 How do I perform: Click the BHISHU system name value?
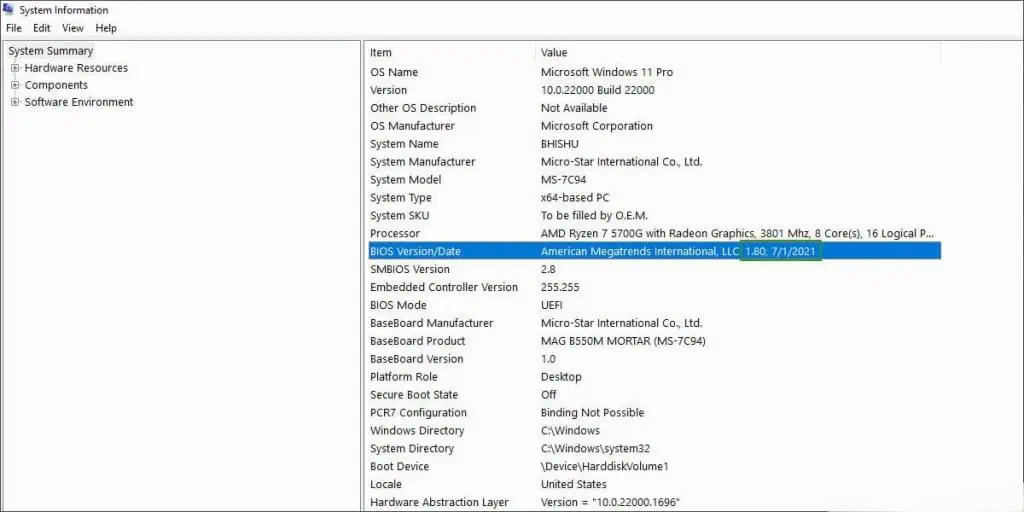point(560,144)
